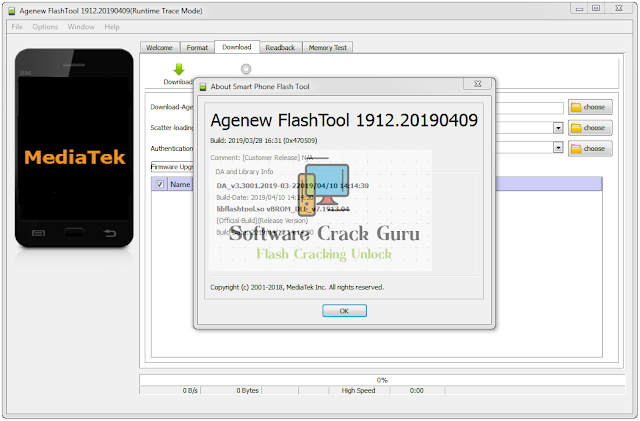Image resolution: width=640 pixels, height=421 pixels.
Task: Open the Window menu
Action: coord(81,27)
